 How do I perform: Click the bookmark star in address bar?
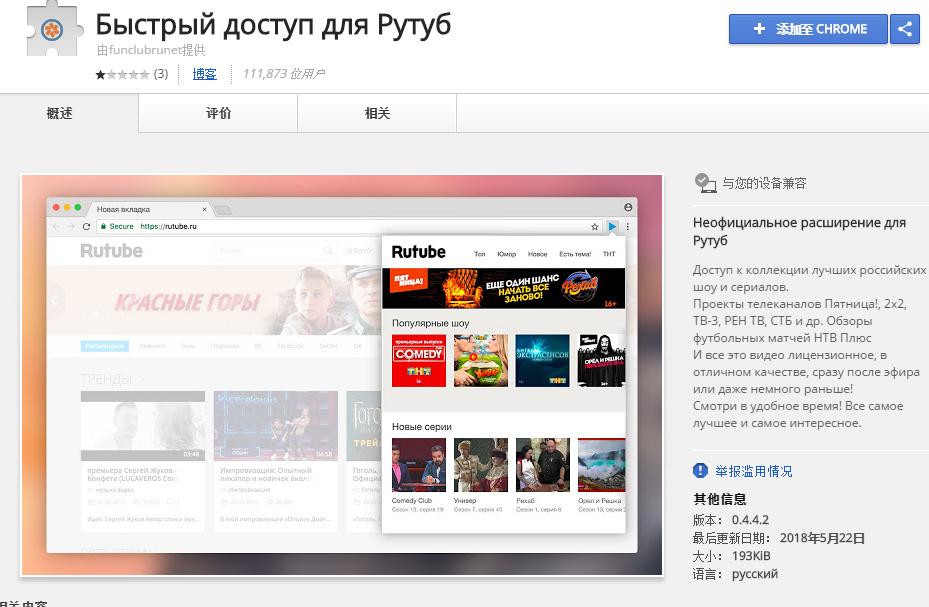click(x=595, y=227)
